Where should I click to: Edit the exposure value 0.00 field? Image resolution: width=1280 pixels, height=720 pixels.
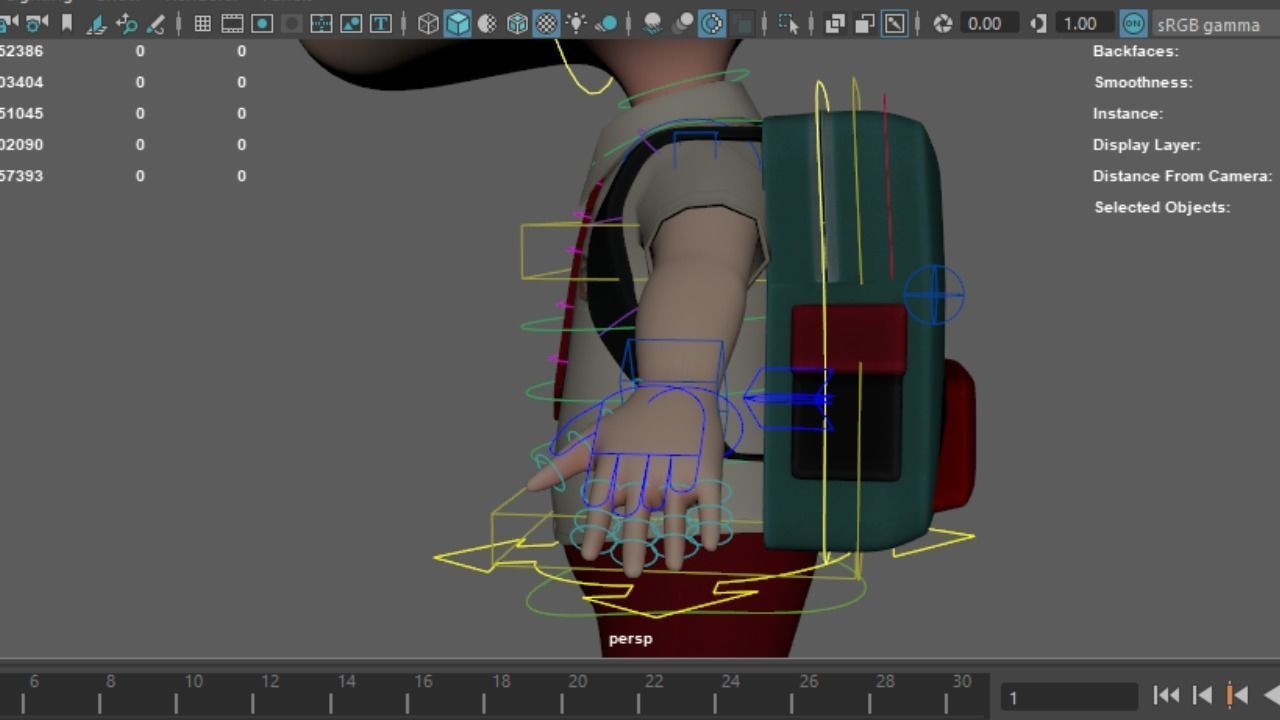click(990, 23)
